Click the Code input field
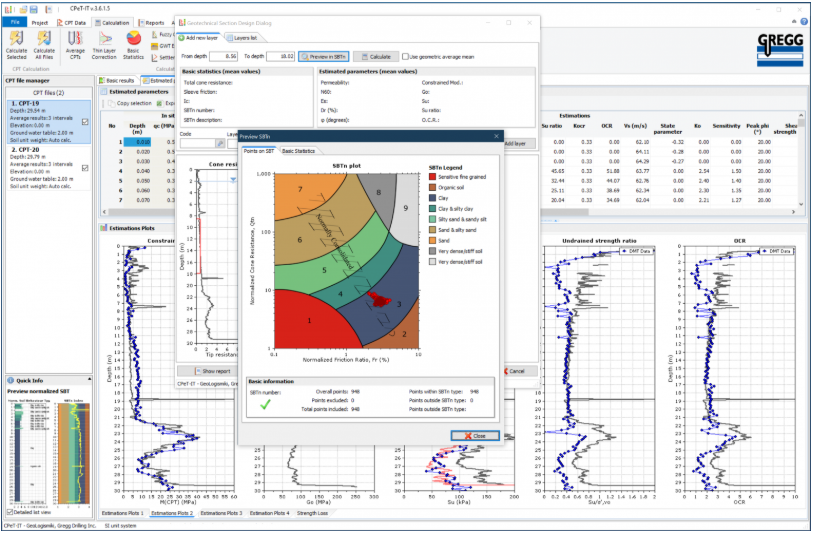Viewport: 813px width, 534px height. click(x=198, y=143)
